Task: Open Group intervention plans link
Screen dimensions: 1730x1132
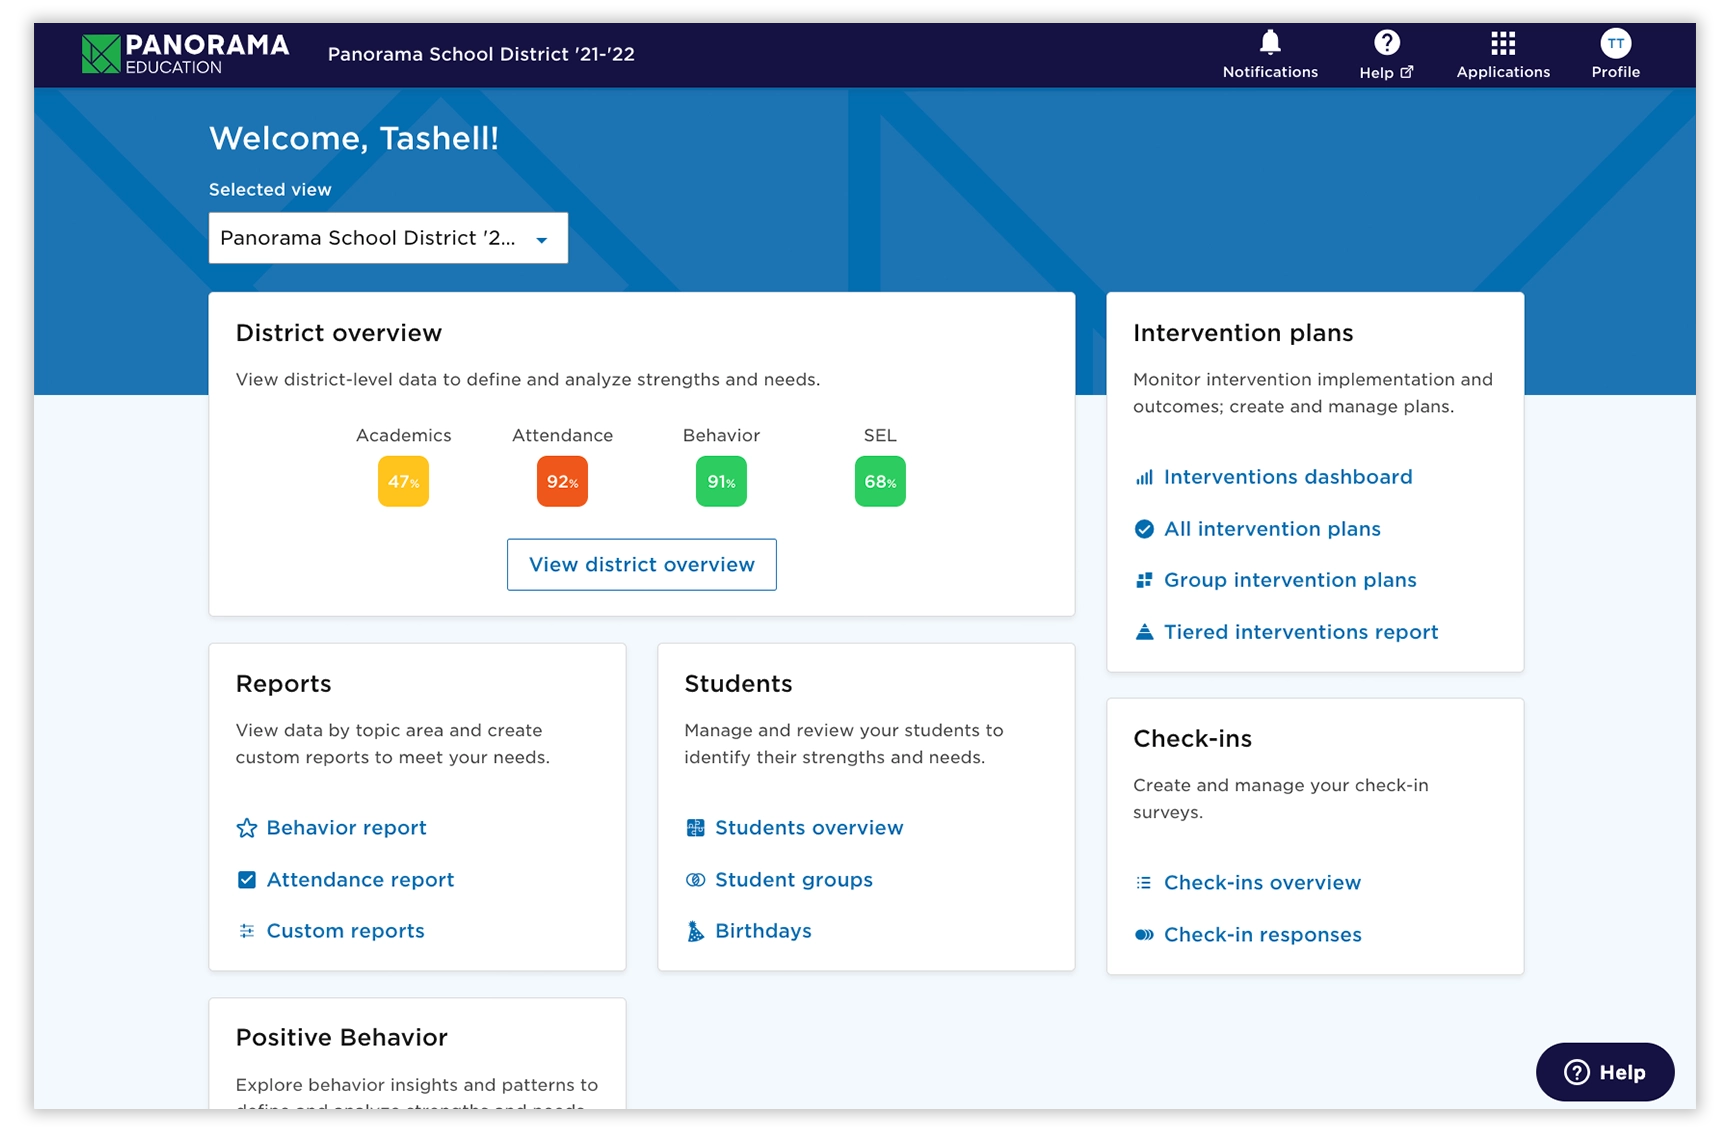Action: [x=1290, y=580]
